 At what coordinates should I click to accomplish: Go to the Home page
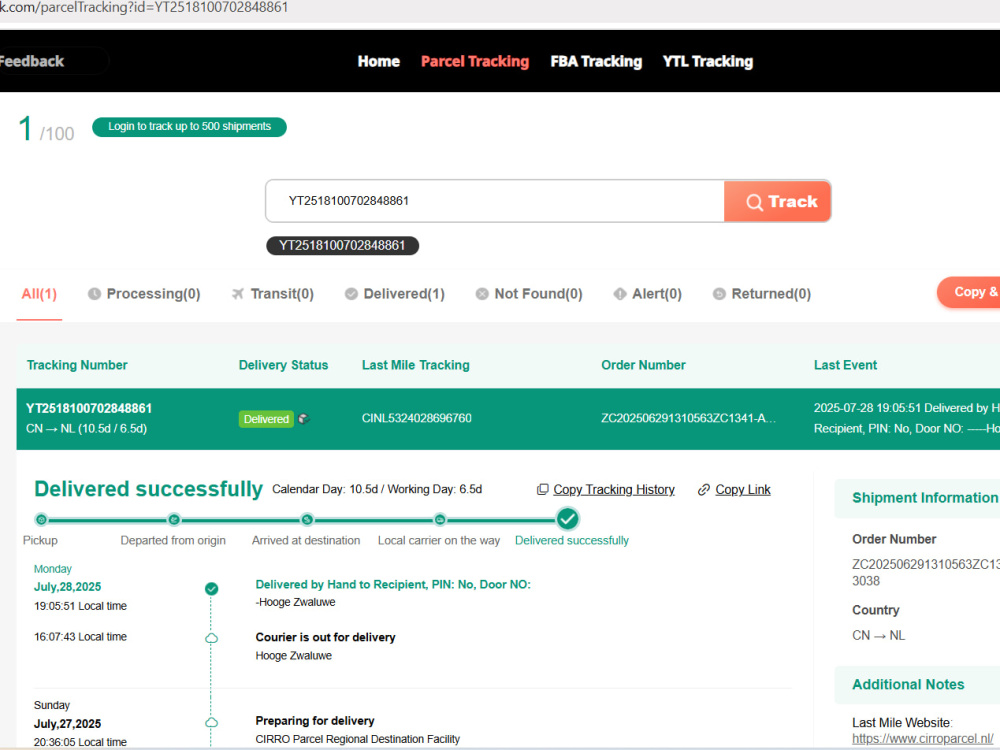[379, 61]
